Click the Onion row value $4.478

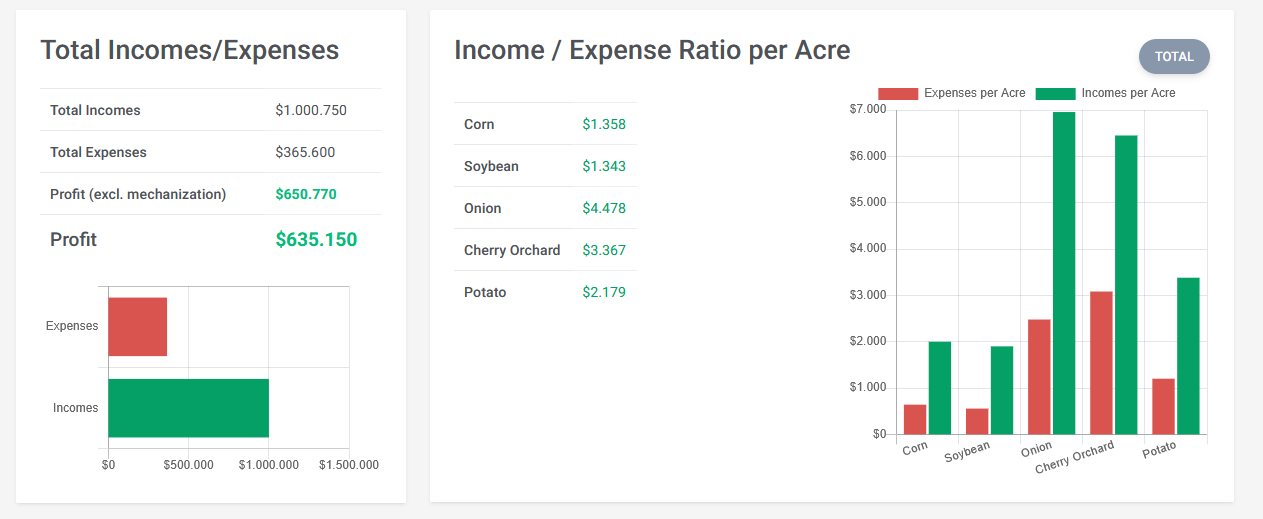coord(604,208)
